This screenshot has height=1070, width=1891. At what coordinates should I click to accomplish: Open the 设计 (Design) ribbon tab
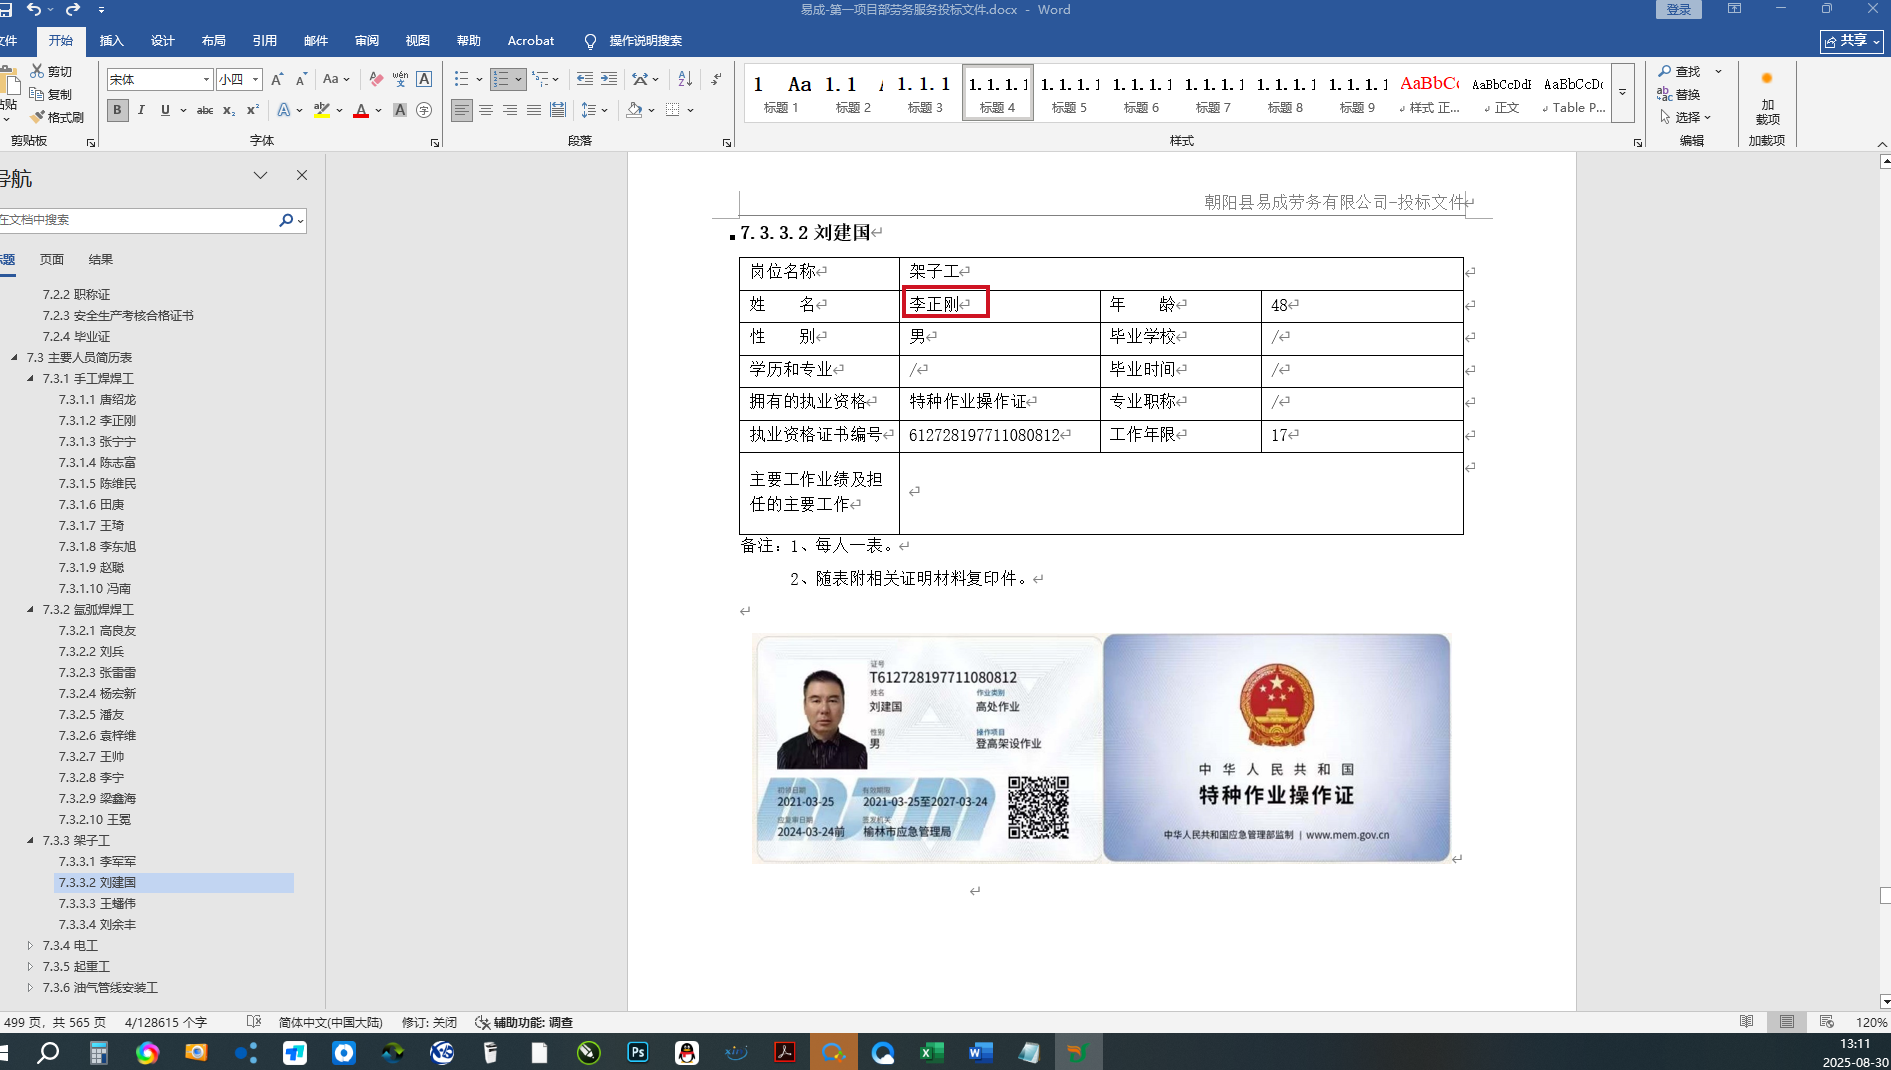tap(163, 41)
